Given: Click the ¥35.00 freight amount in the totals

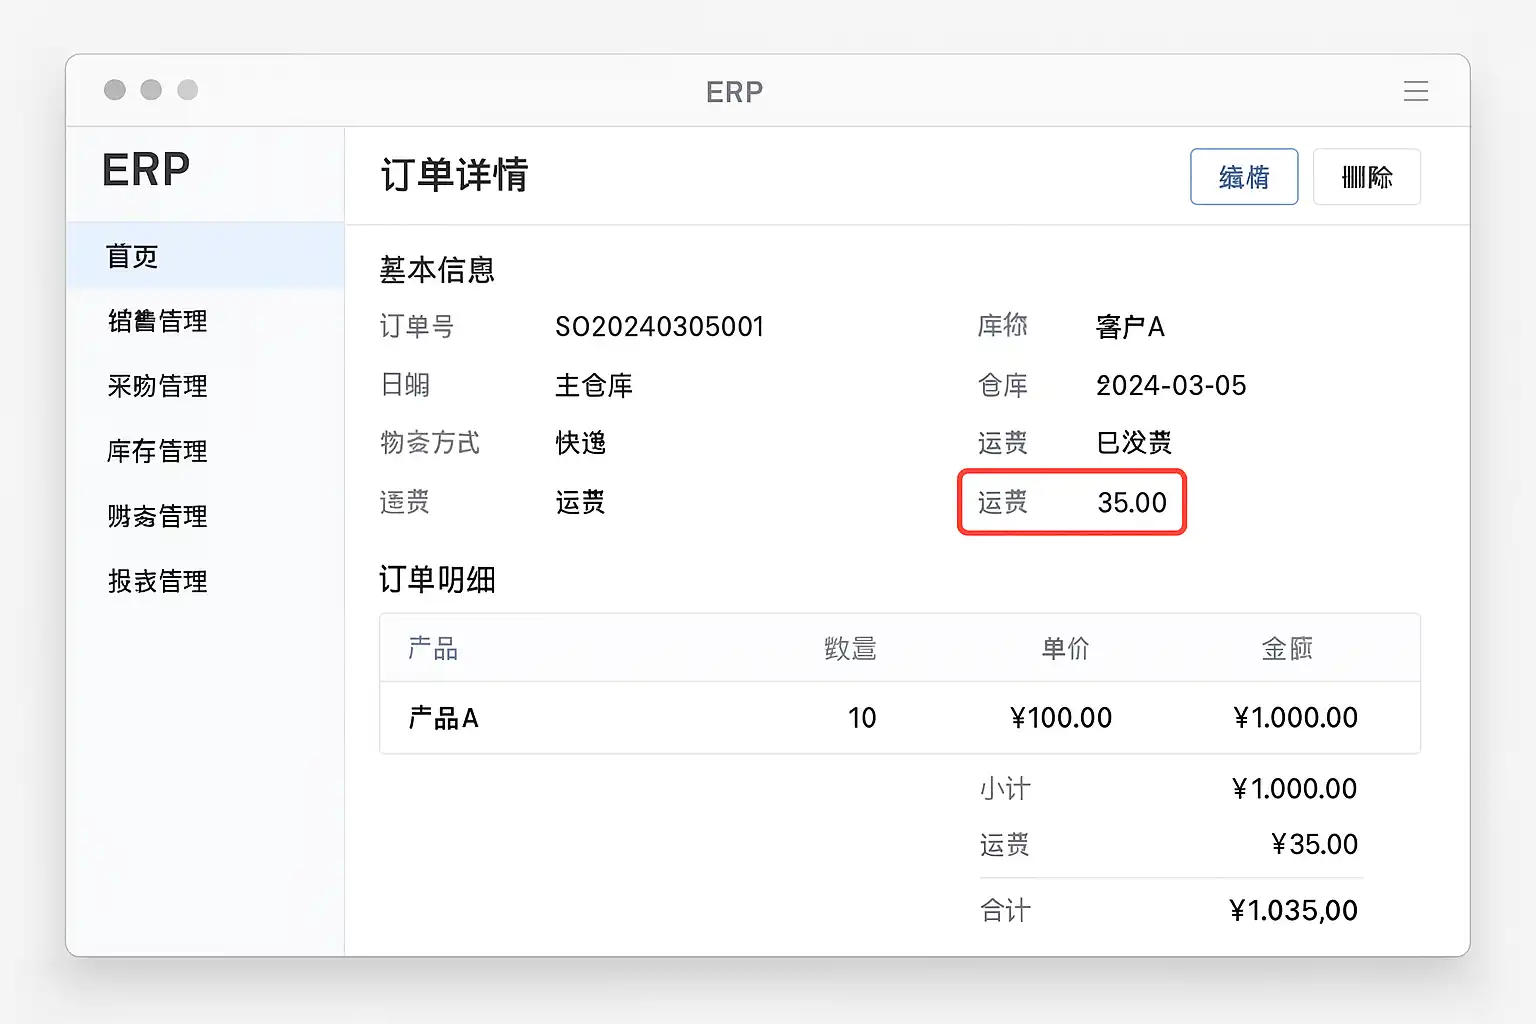Looking at the screenshot, I should tap(1314, 845).
